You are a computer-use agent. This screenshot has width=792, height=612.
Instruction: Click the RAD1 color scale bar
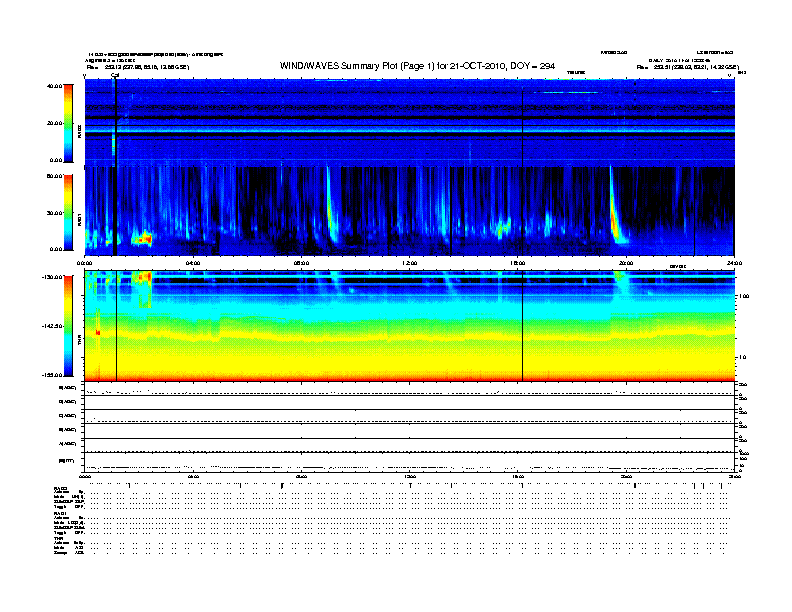(68, 213)
